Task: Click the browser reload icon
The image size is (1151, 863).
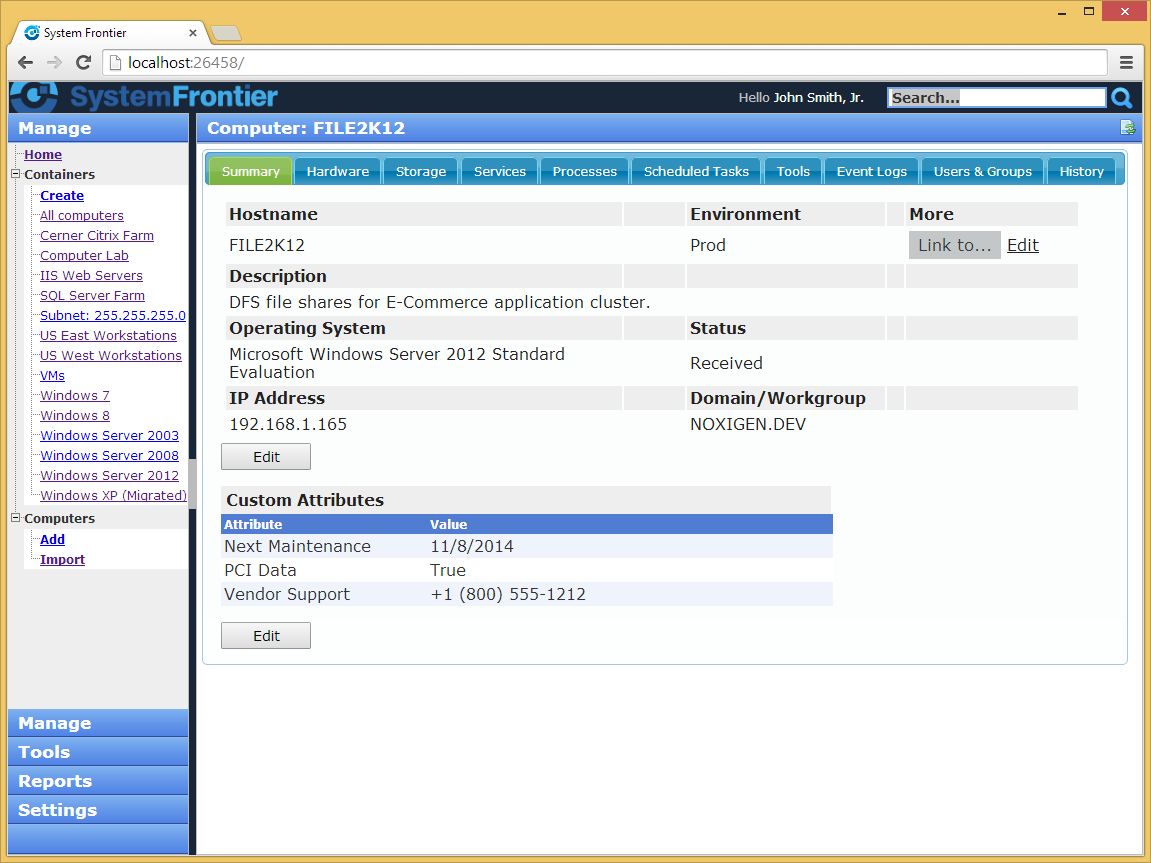Action: 83,62
